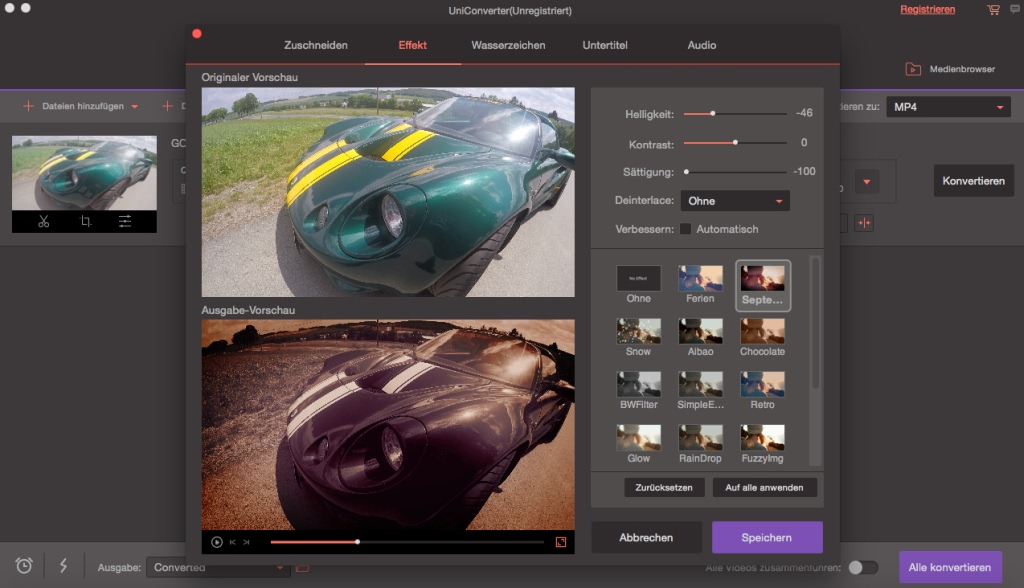
Task: Switch to Wasserzeichen tab
Action: tap(508, 45)
